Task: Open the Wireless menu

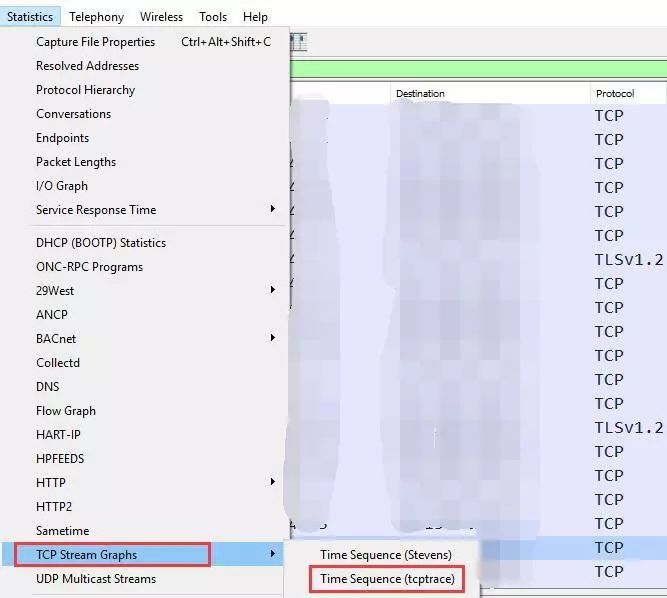Action: [161, 17]
